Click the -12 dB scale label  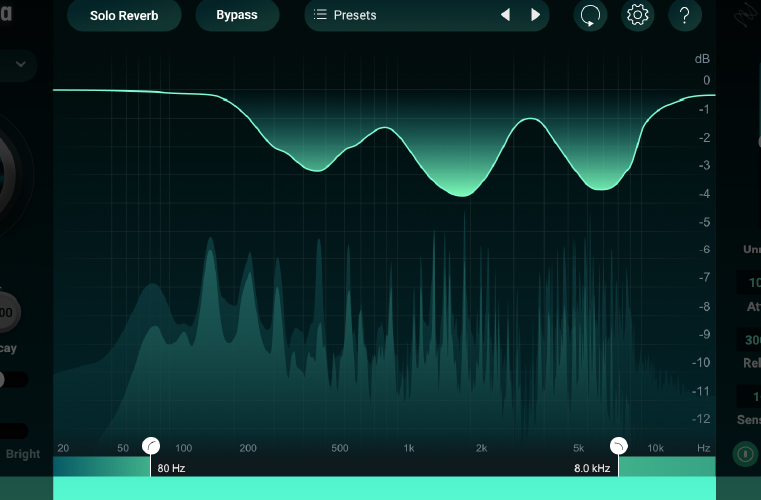coord(701,419)
